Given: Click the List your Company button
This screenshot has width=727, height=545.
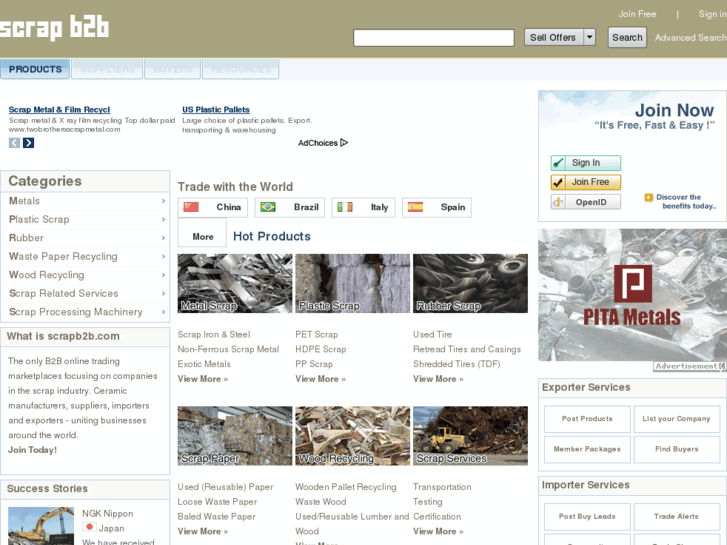Looking at the screenshot, I should tap(676, 419).
